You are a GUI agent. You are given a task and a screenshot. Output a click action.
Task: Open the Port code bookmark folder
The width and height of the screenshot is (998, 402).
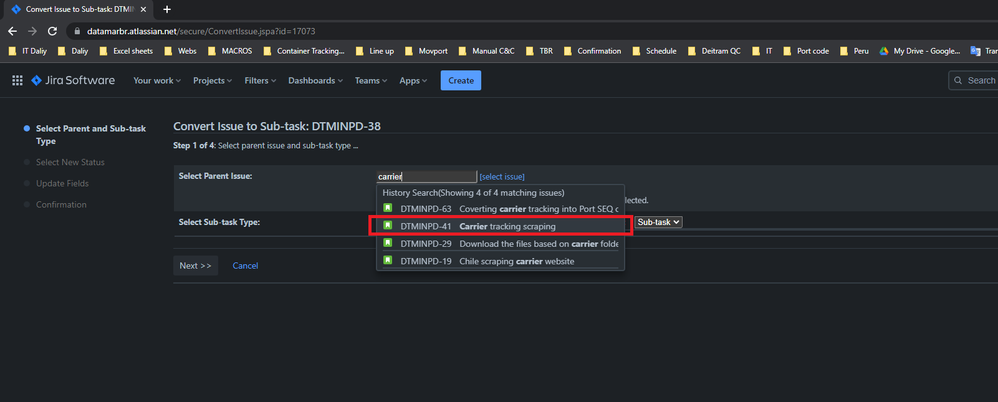click(x=806, y=51)
